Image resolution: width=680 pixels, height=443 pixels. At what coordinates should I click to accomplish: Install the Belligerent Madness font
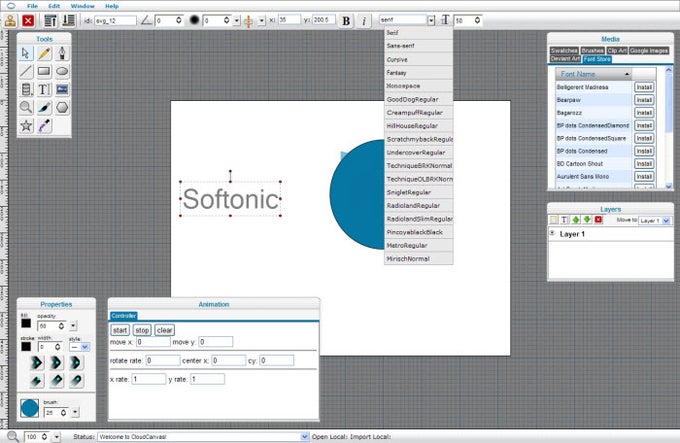click(644, 87)
